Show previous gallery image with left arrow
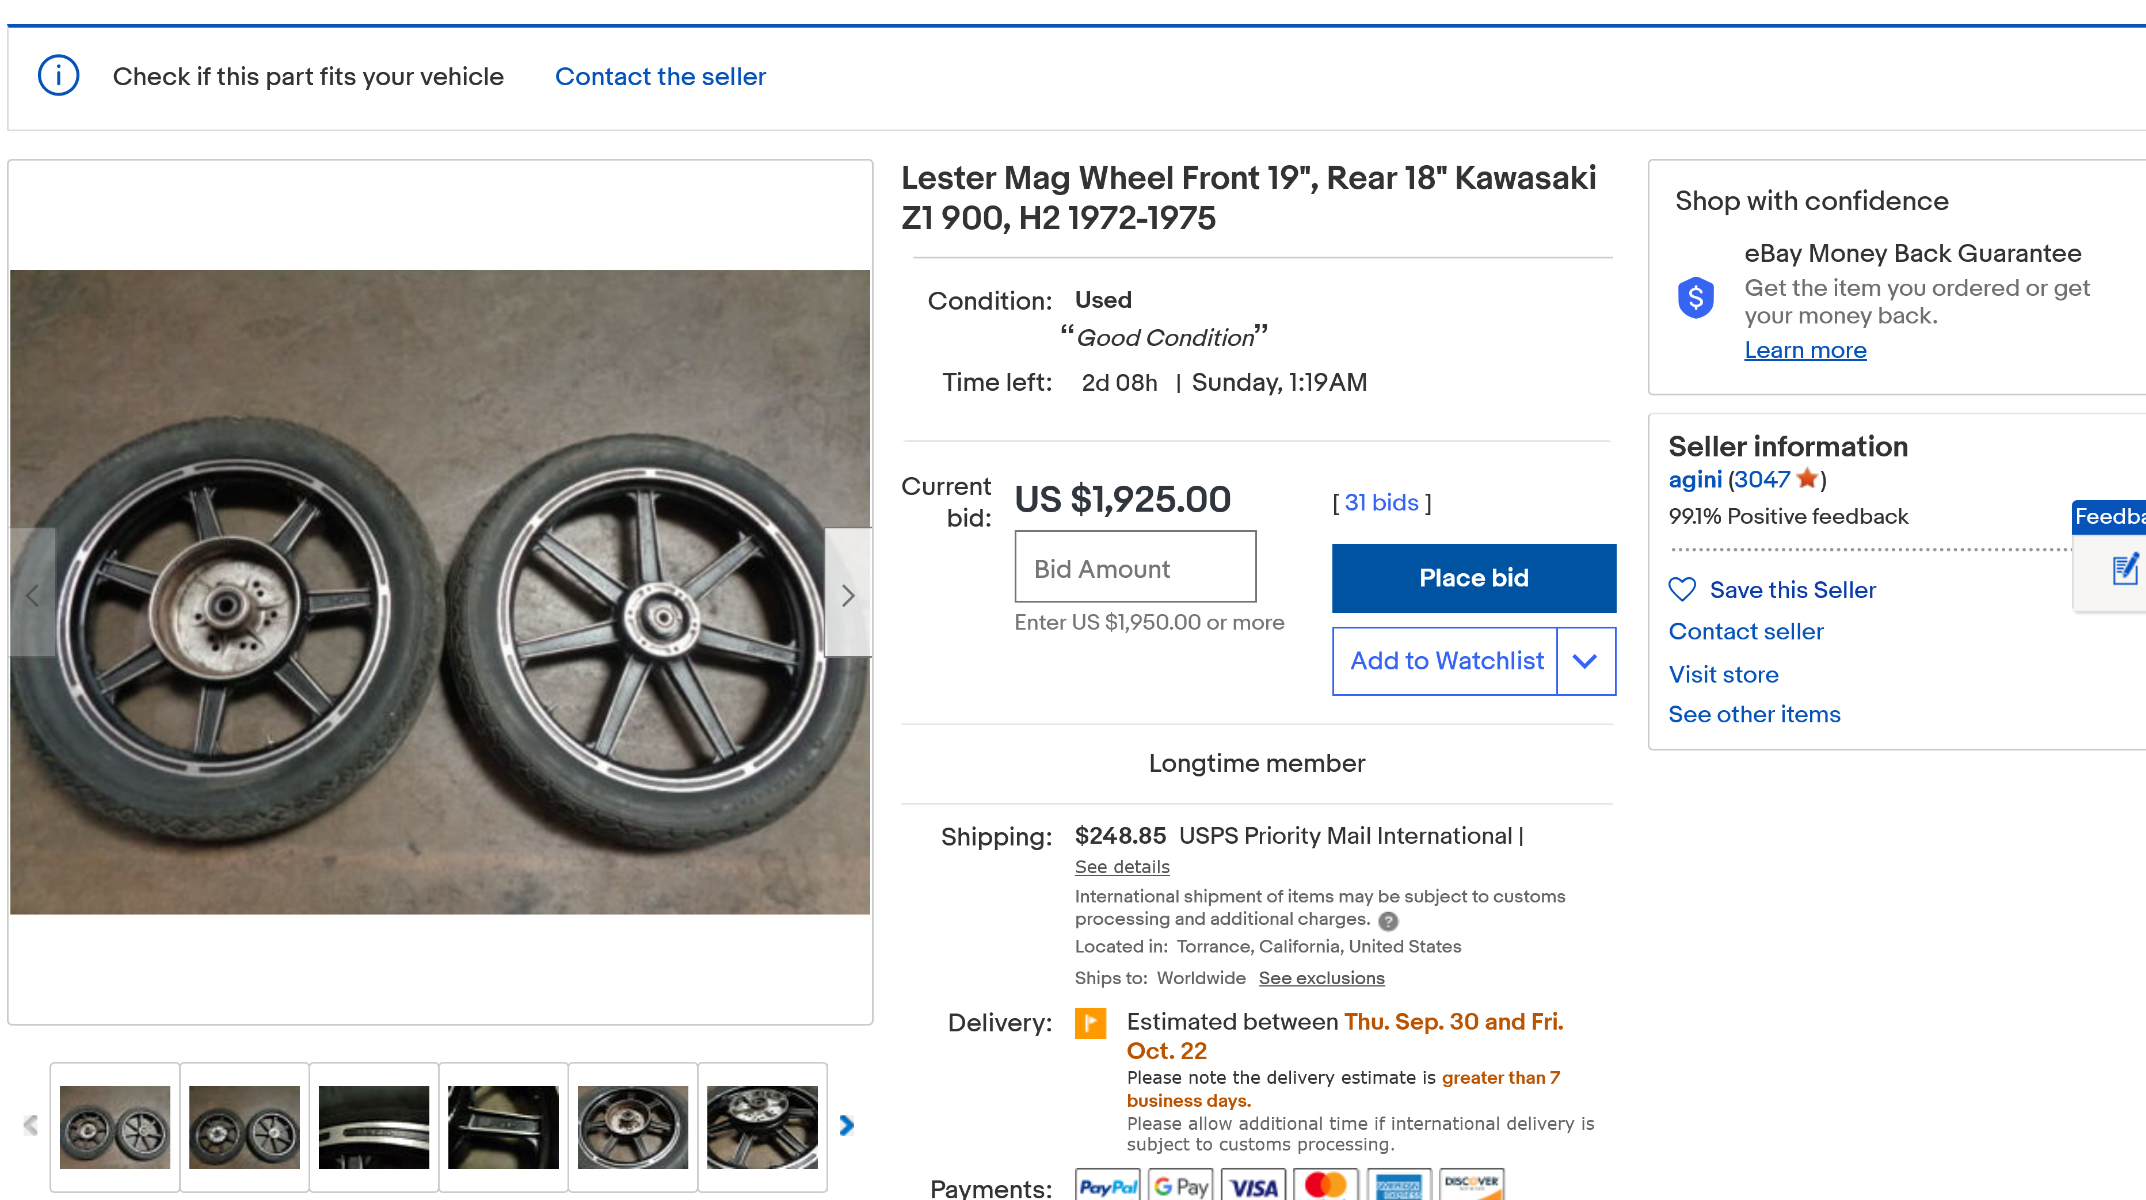This screenshot has height=1200, width=2146. tap(33, 595)
